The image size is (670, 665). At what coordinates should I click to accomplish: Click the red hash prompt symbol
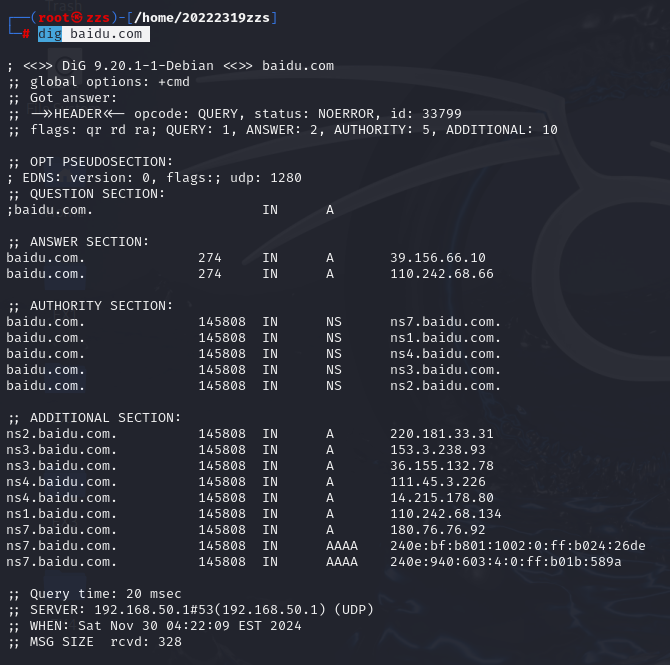coord(26,34)
